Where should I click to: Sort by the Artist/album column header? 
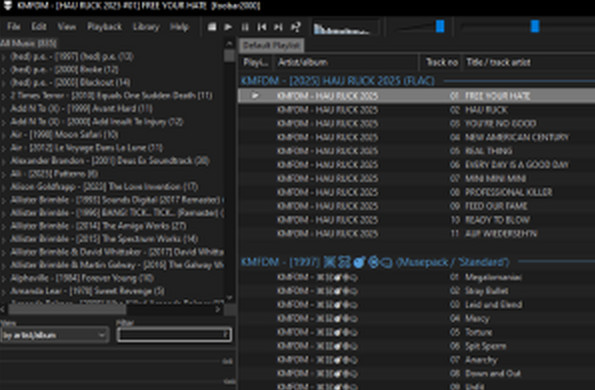point(345,62)
